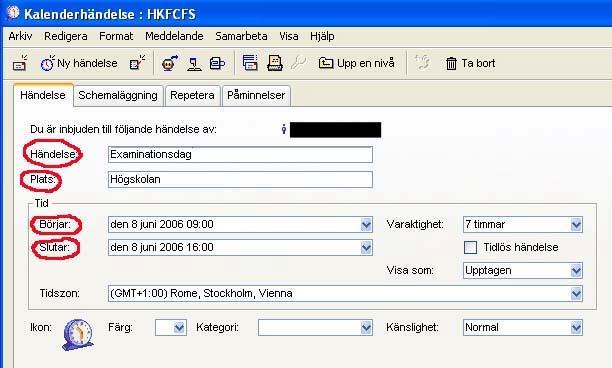Expand the Börjar date dropdown
The height and width of the screenshot is (368, 612).
coord(366,224)
